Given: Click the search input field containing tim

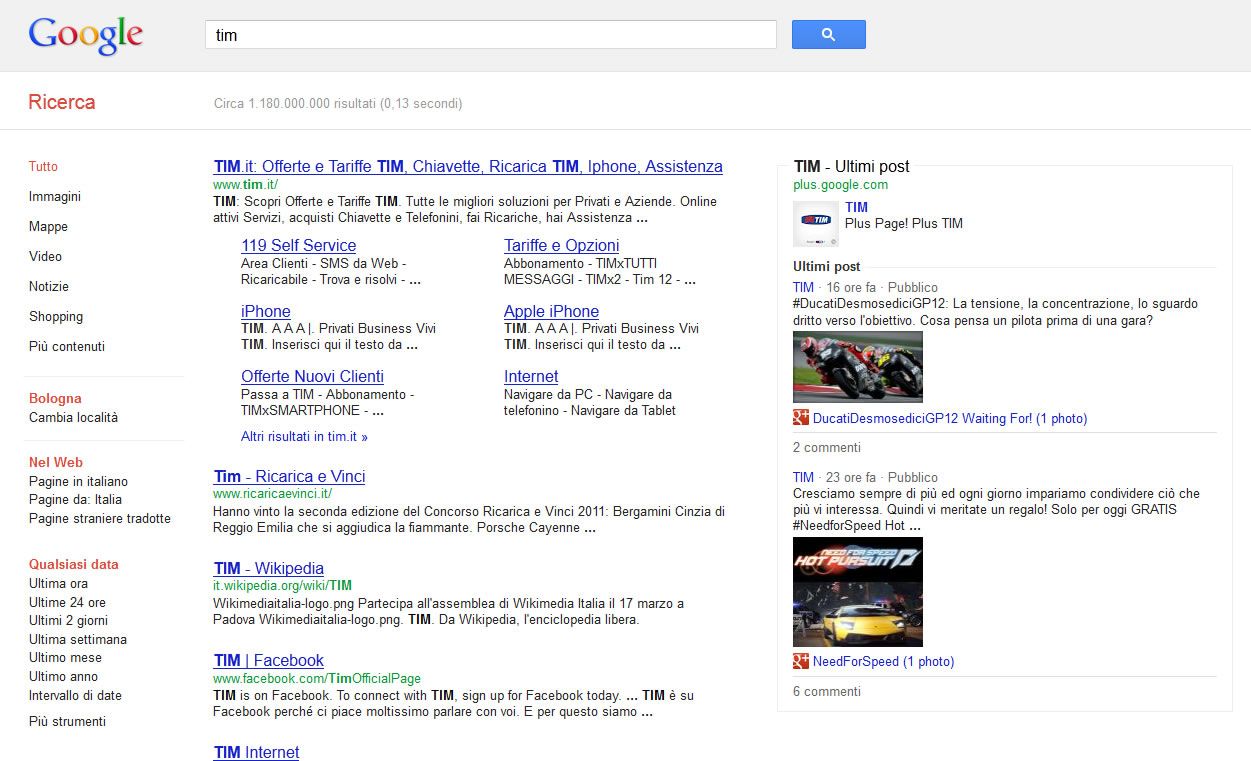Looking at the screenshot, I should tap(490, 35).
